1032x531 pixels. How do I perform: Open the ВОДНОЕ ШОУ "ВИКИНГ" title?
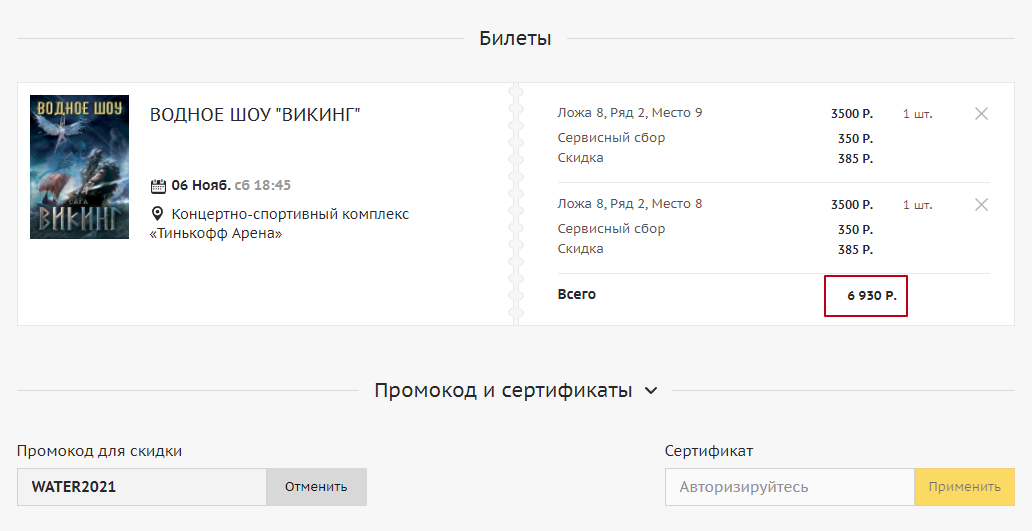(x=255, y=115)
